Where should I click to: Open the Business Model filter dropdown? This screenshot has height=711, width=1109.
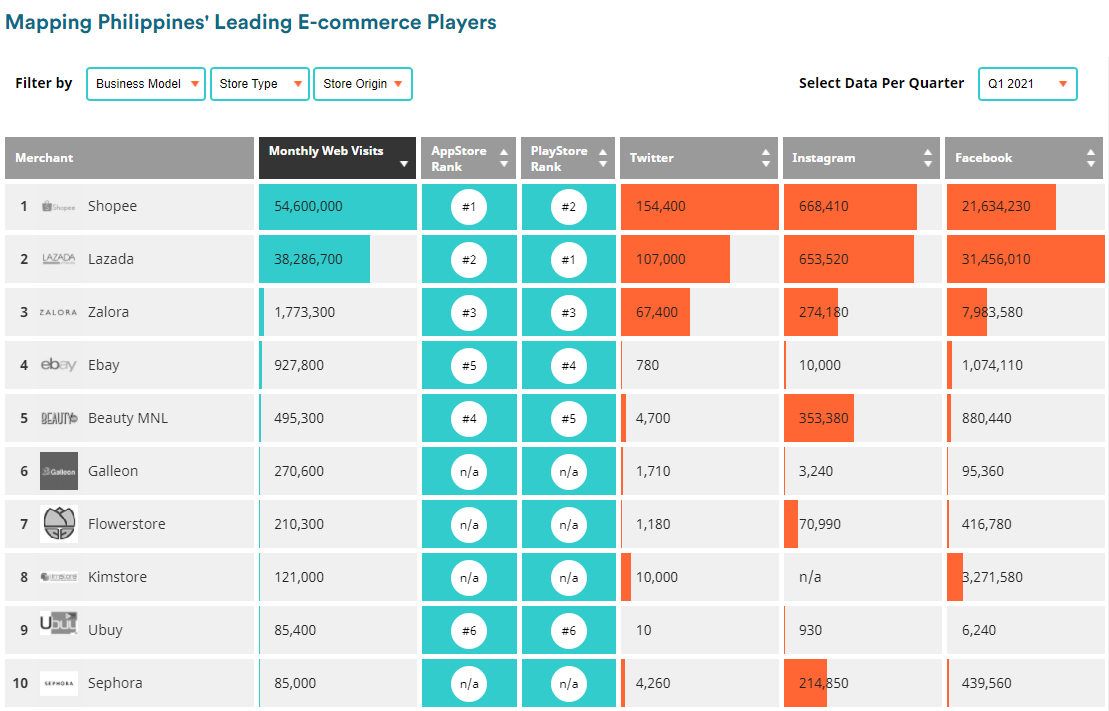146,83
